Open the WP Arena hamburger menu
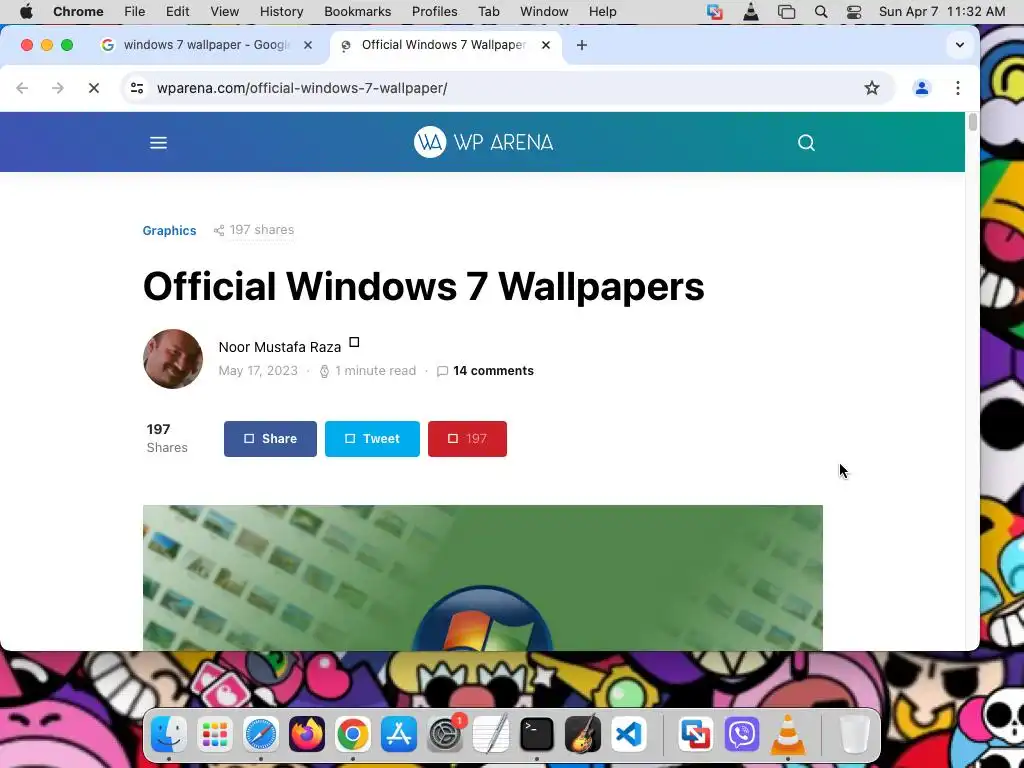Image resolution: width=1024 pixels, height=768 pixels. 158,142
